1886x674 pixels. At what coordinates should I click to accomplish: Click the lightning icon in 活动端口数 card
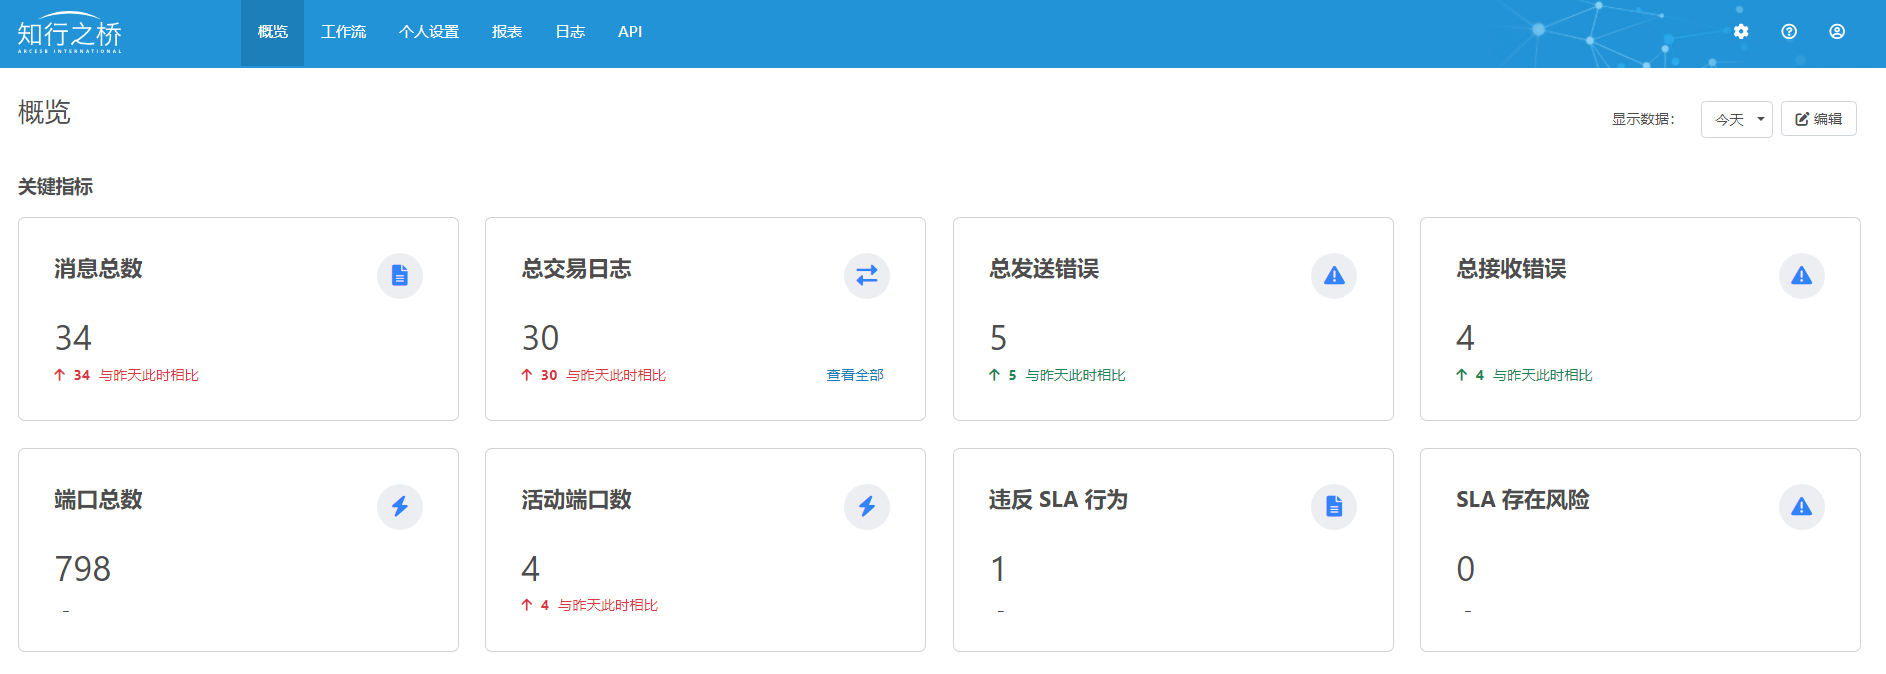click(867, 507)
